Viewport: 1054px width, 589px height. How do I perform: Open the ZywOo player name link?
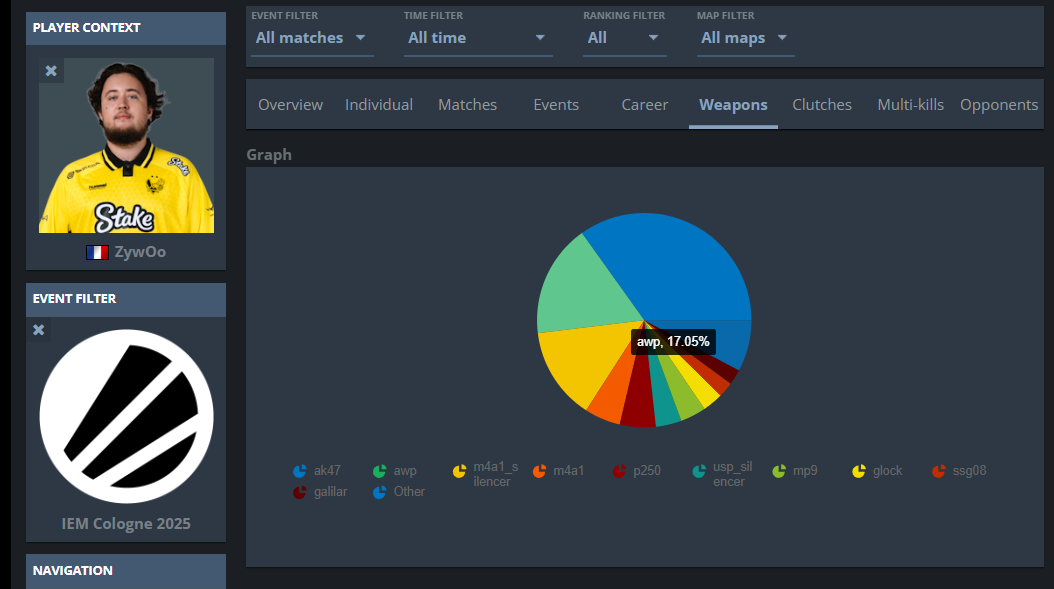click(x=140, y=252)
